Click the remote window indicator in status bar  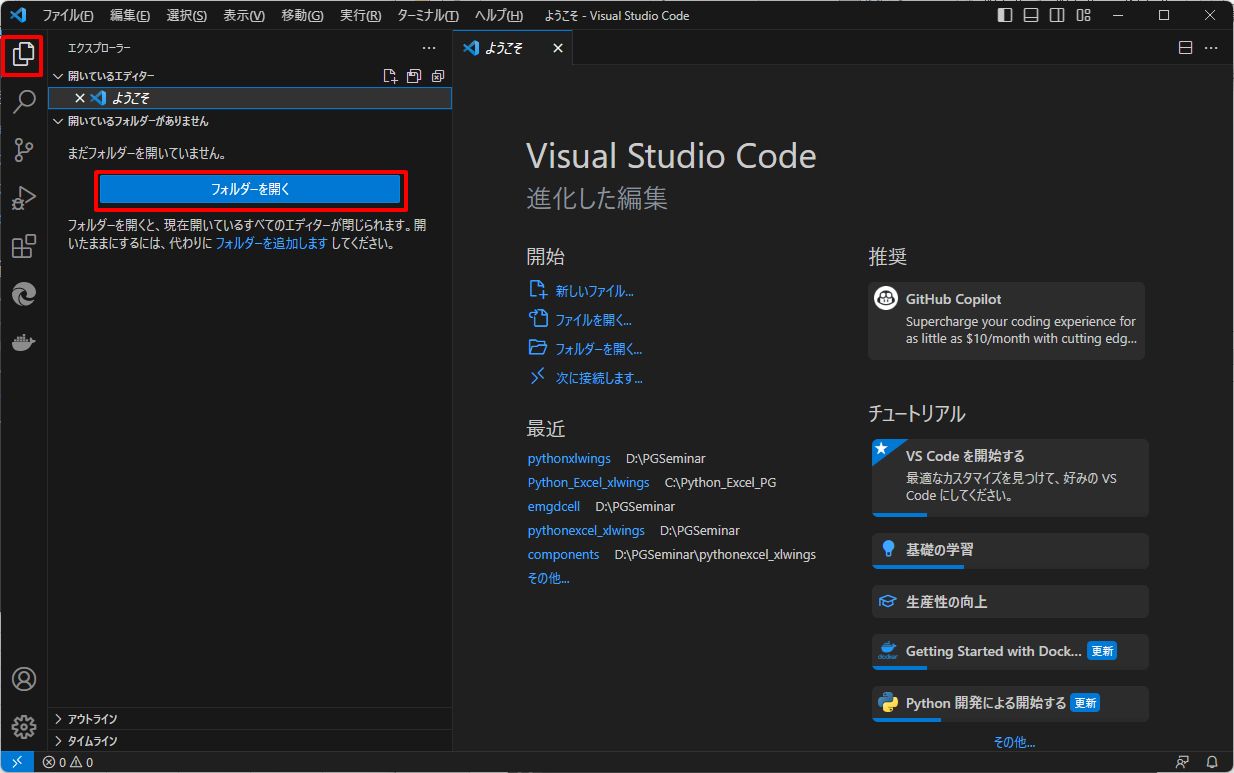17,762
